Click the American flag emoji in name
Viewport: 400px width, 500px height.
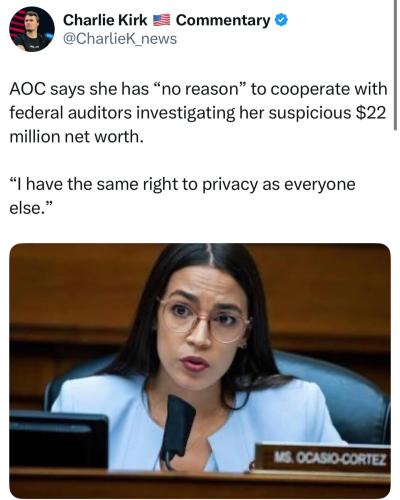pyautogui.click(x=161, y=20)
